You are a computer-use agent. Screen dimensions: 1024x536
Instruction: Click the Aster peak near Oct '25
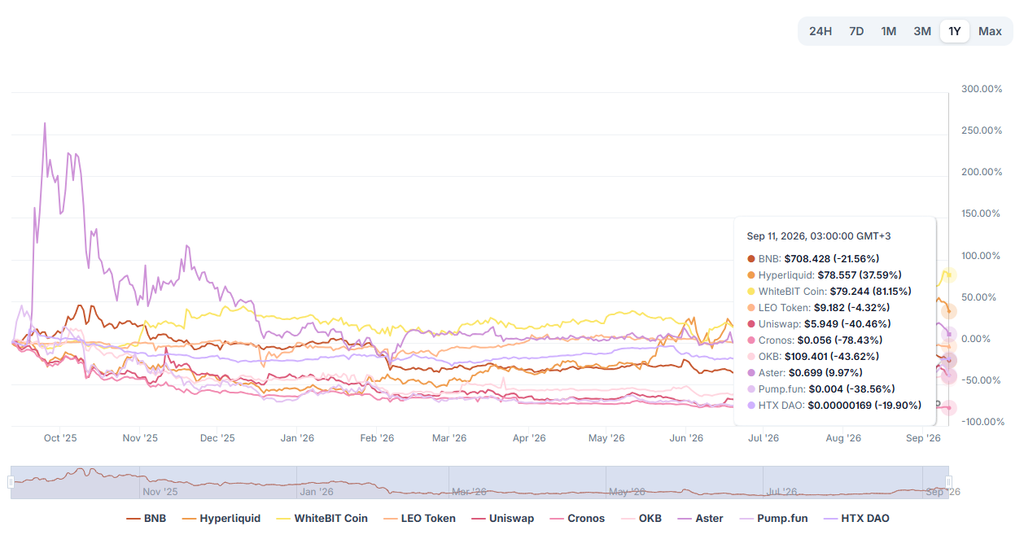click(x=44, y=123)
